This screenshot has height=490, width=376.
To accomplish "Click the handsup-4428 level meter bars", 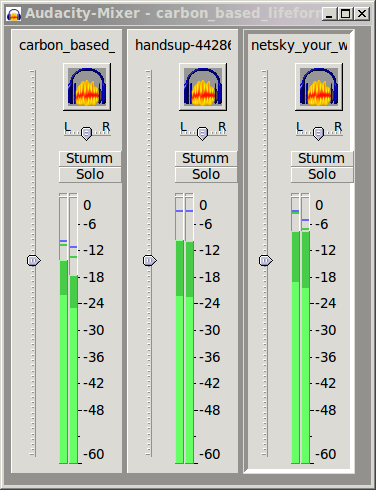I will (184, 328).
